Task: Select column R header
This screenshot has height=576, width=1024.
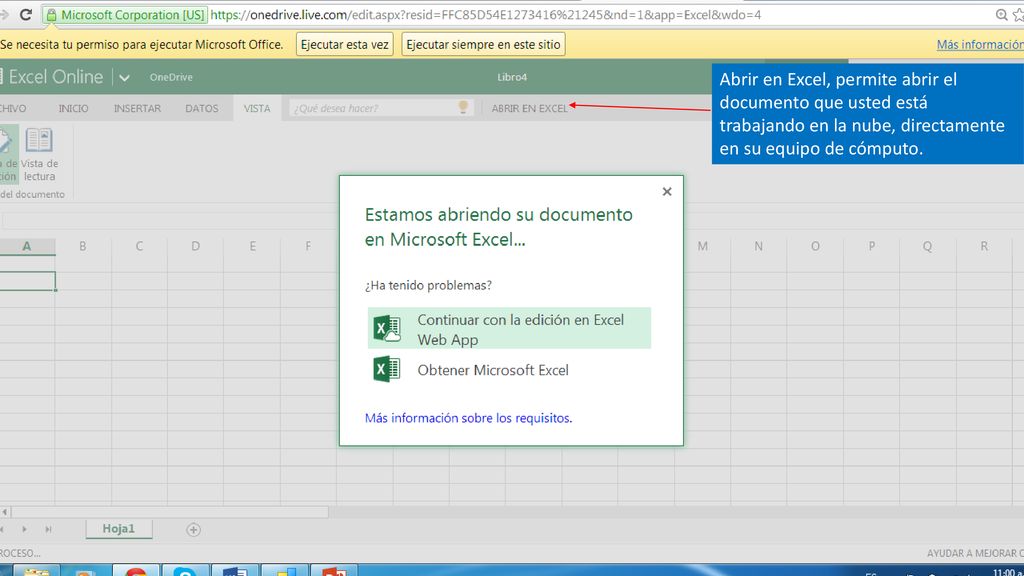Action: click(x=984, y=246)
